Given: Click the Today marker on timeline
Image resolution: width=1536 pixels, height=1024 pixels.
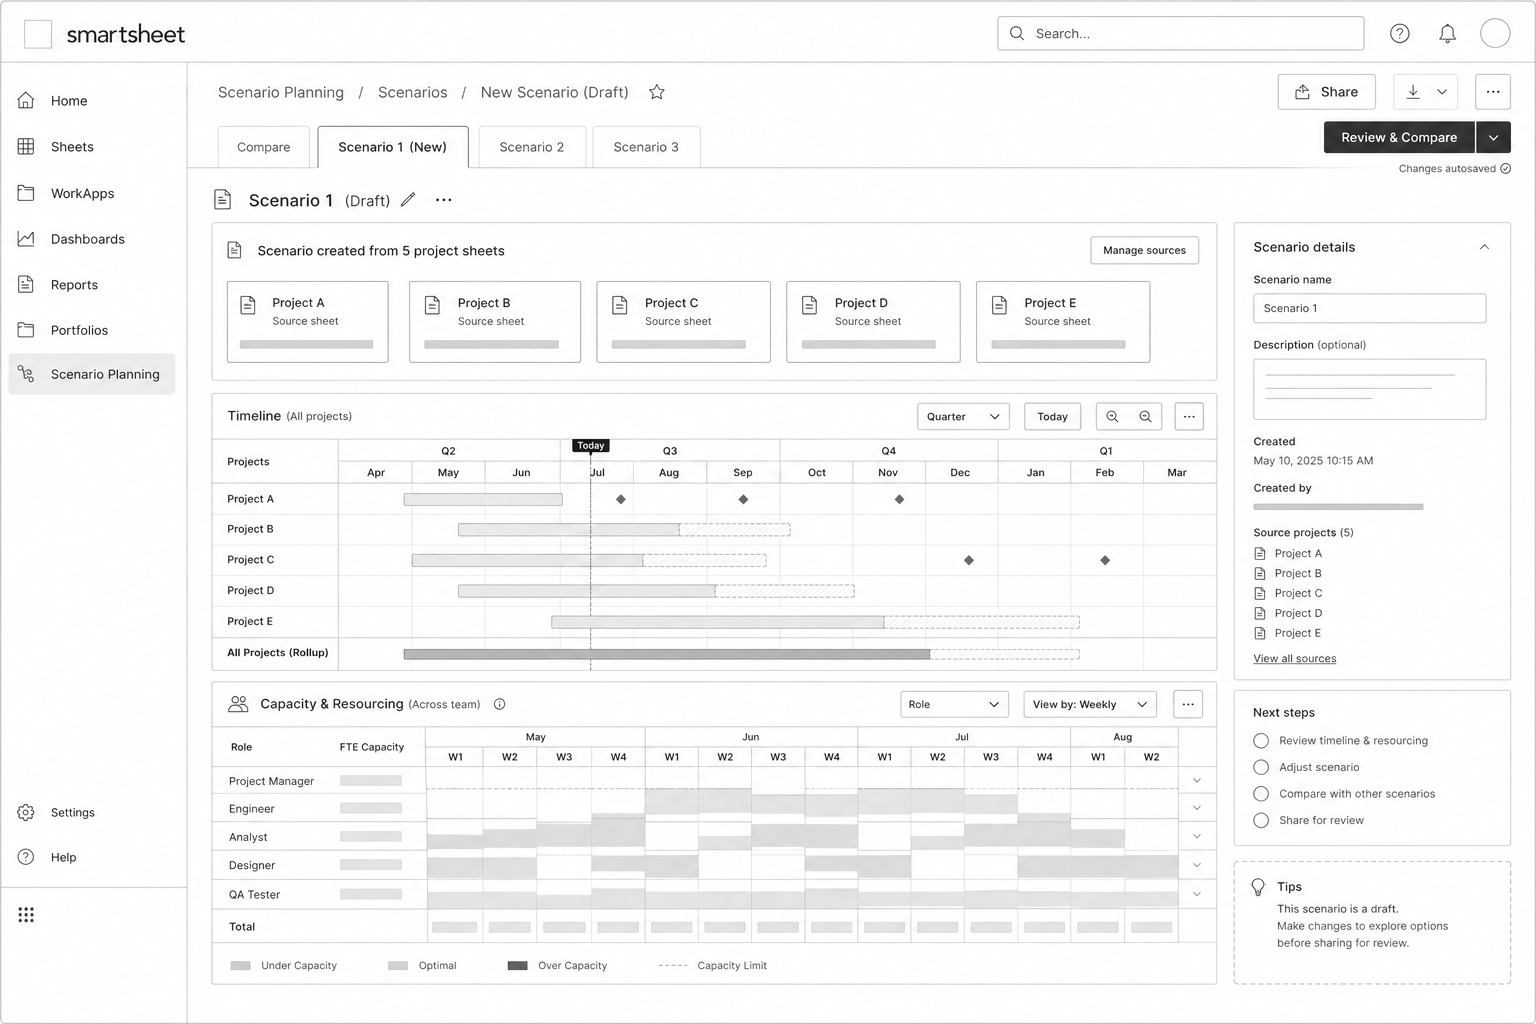Looking at the screenshot, I should point(591,445).
